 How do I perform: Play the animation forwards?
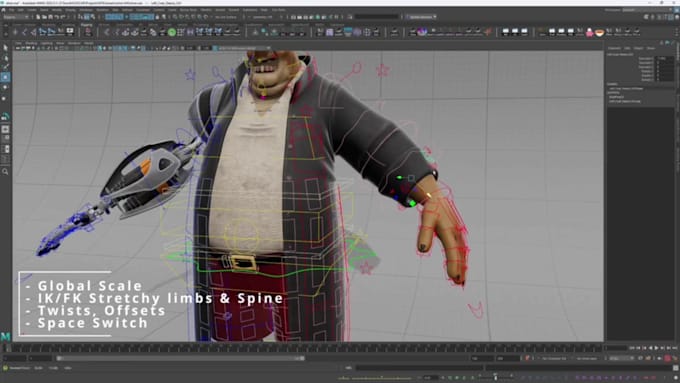(x=656, y=348)
